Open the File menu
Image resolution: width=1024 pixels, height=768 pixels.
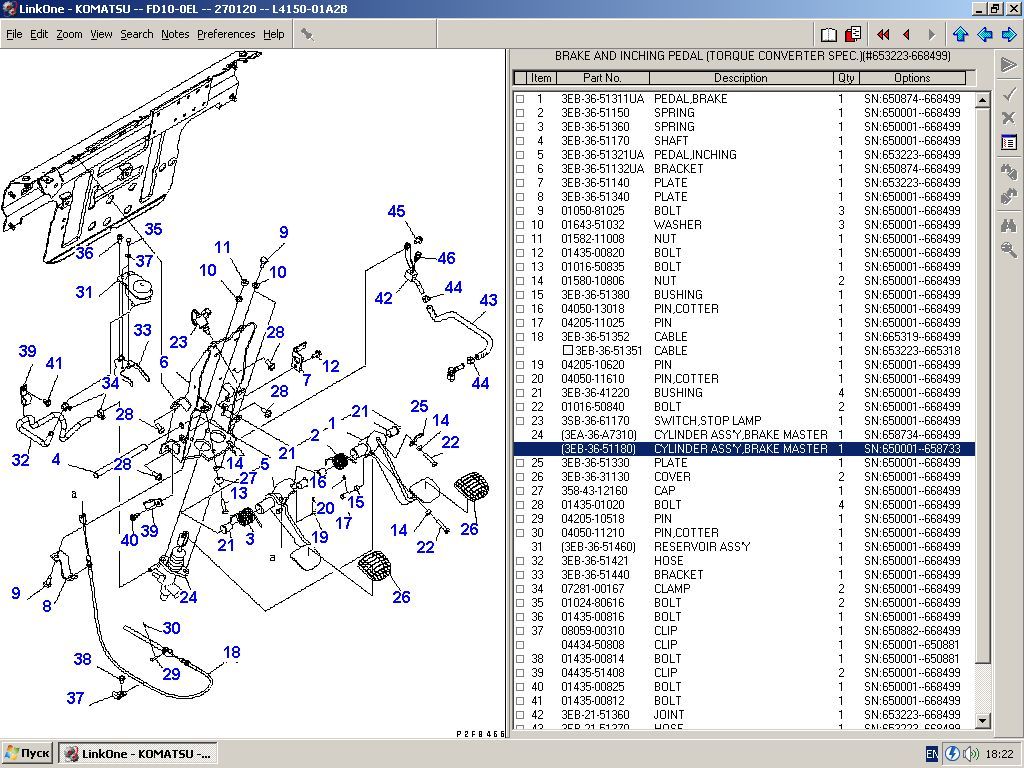[14, 34]
